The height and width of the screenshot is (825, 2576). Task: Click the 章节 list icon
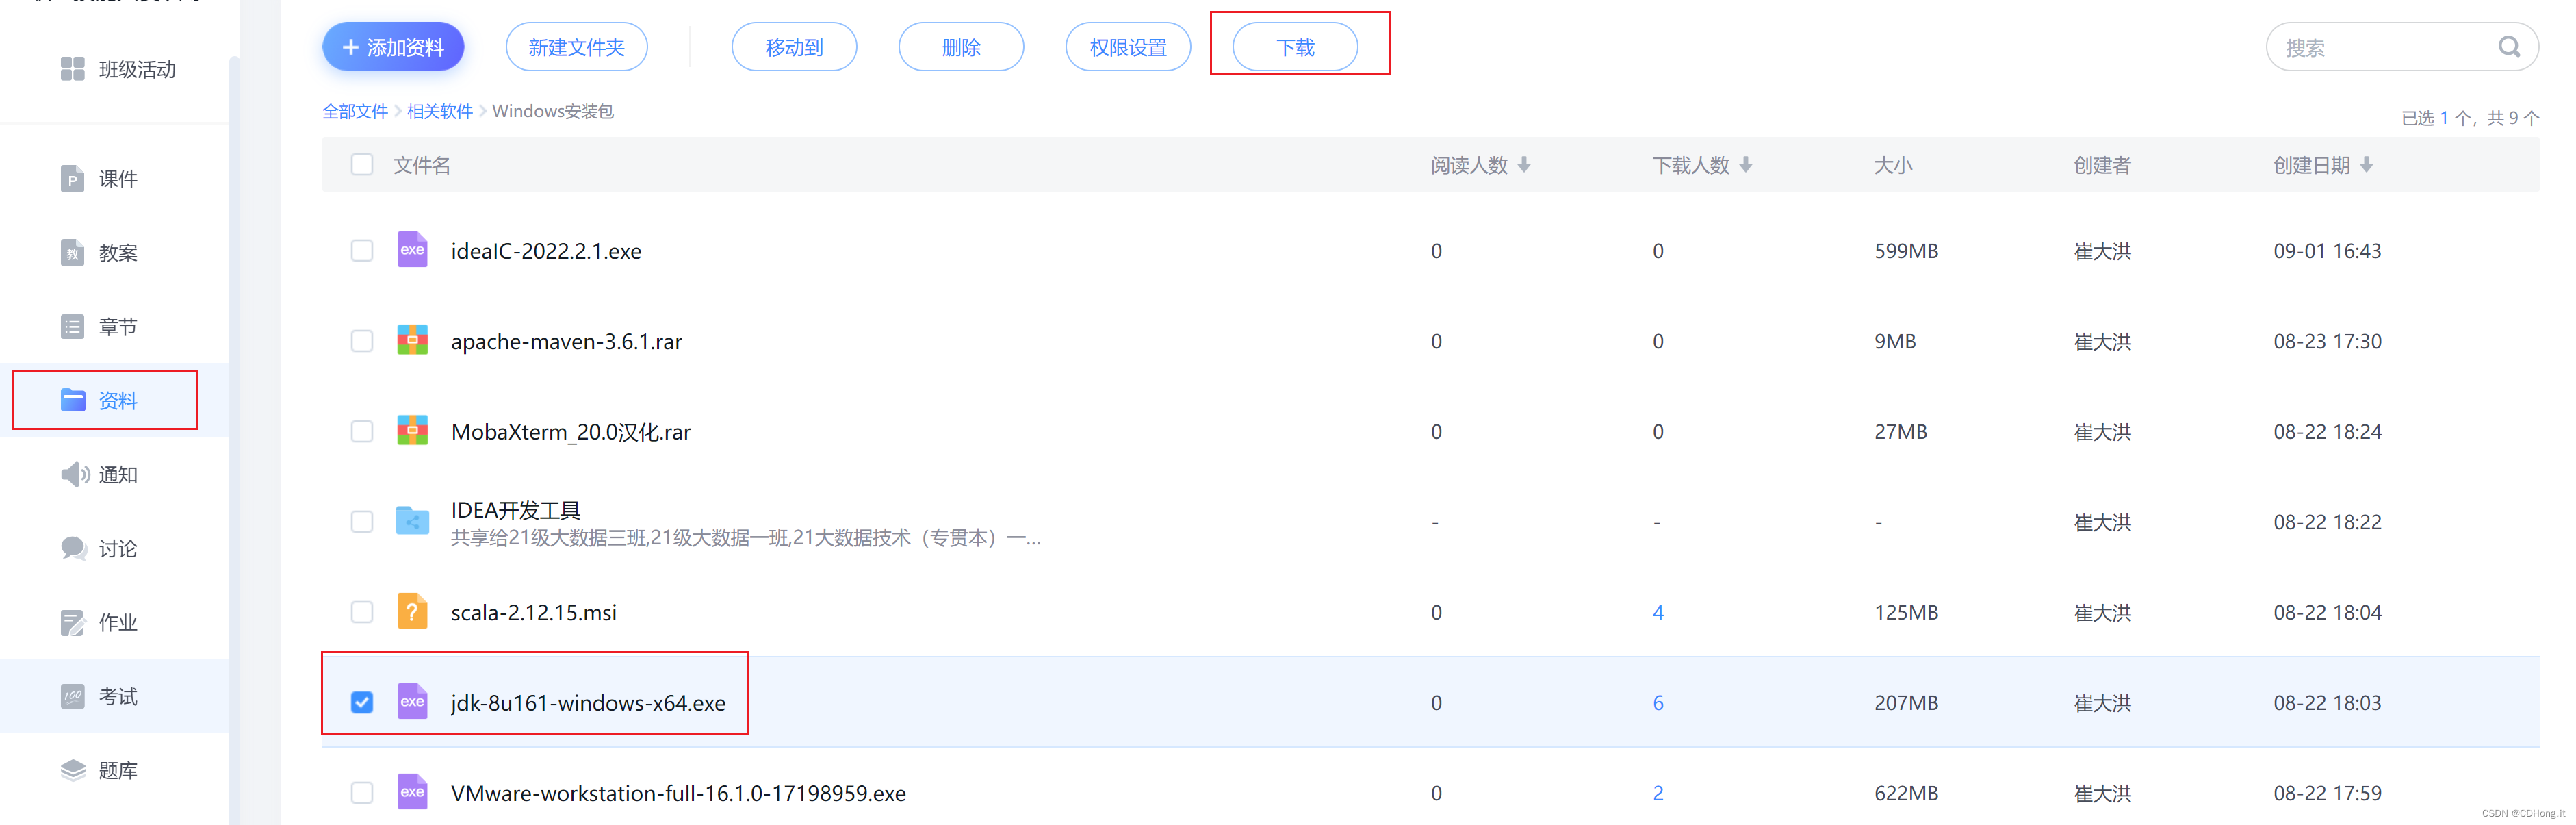[x=72, y=326]
